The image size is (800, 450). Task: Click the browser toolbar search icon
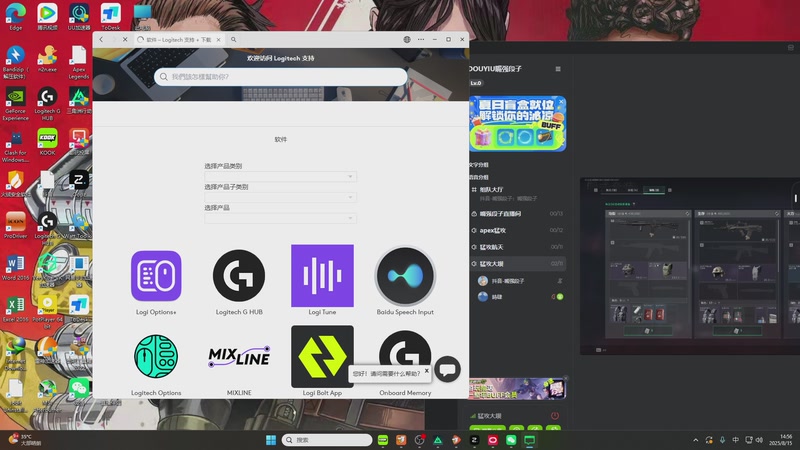pyautogui.click(x=234, y=39)
